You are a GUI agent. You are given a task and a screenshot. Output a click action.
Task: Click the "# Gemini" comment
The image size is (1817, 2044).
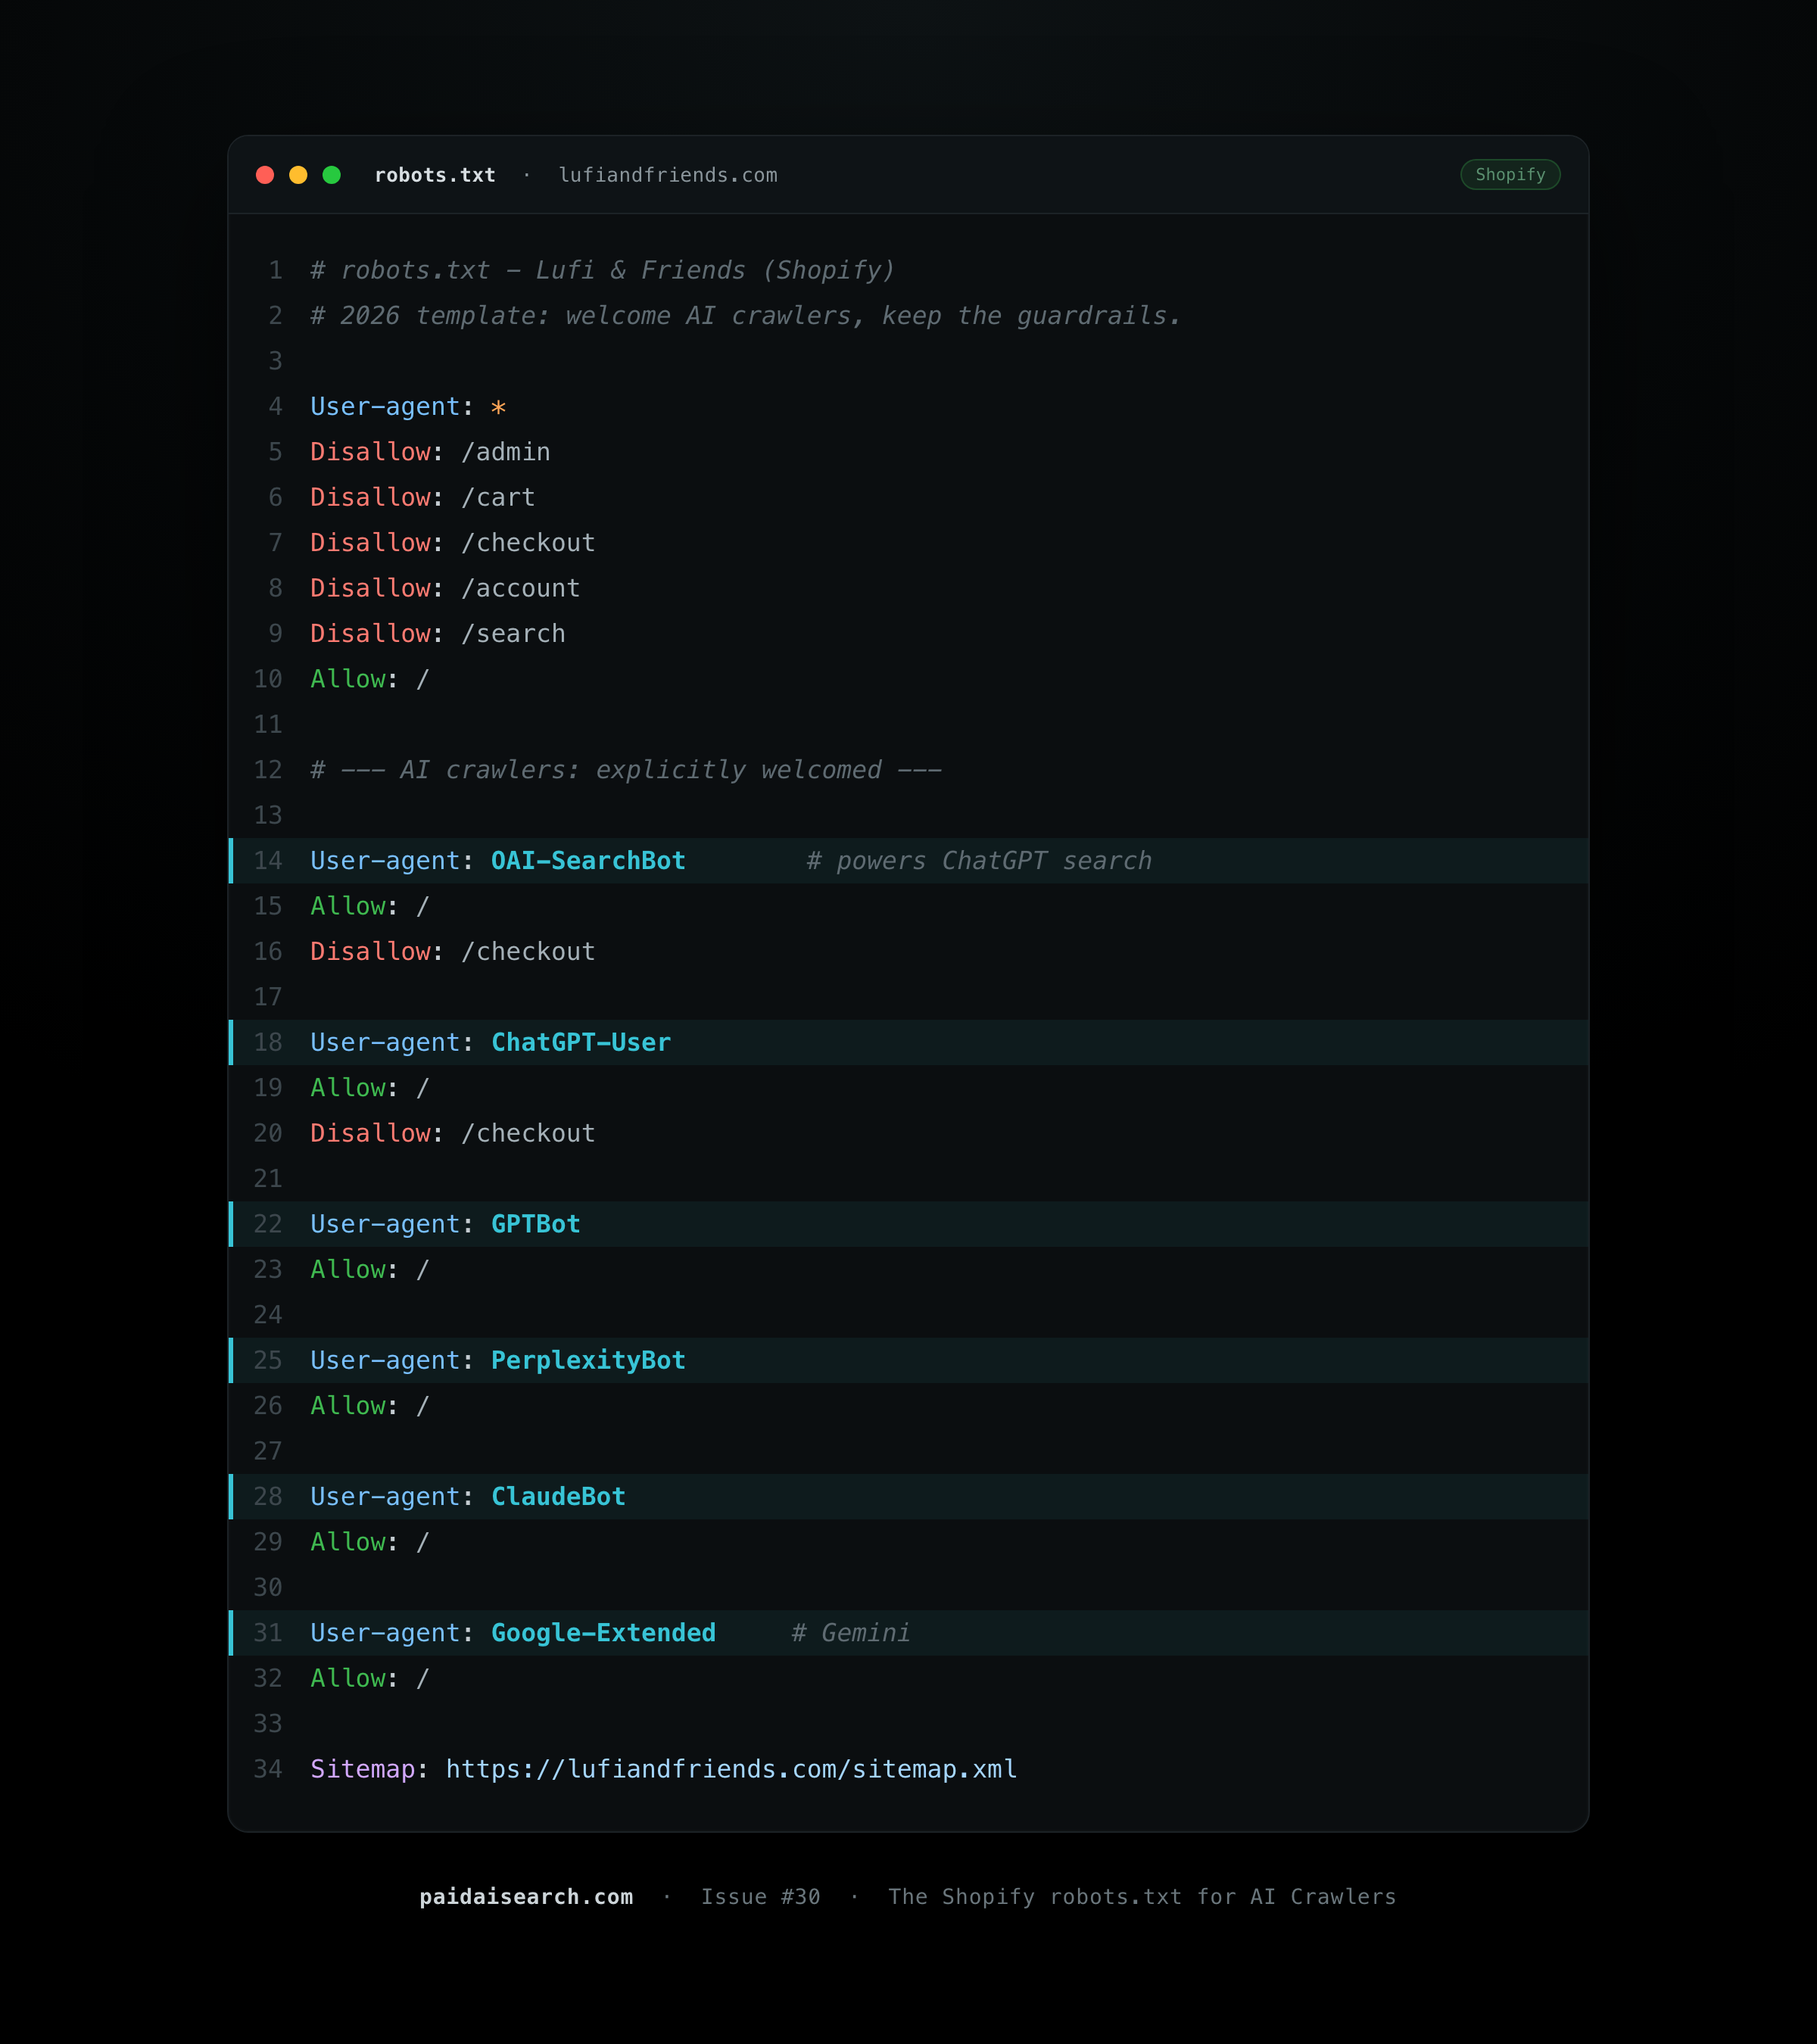[x=851, y=1633]
